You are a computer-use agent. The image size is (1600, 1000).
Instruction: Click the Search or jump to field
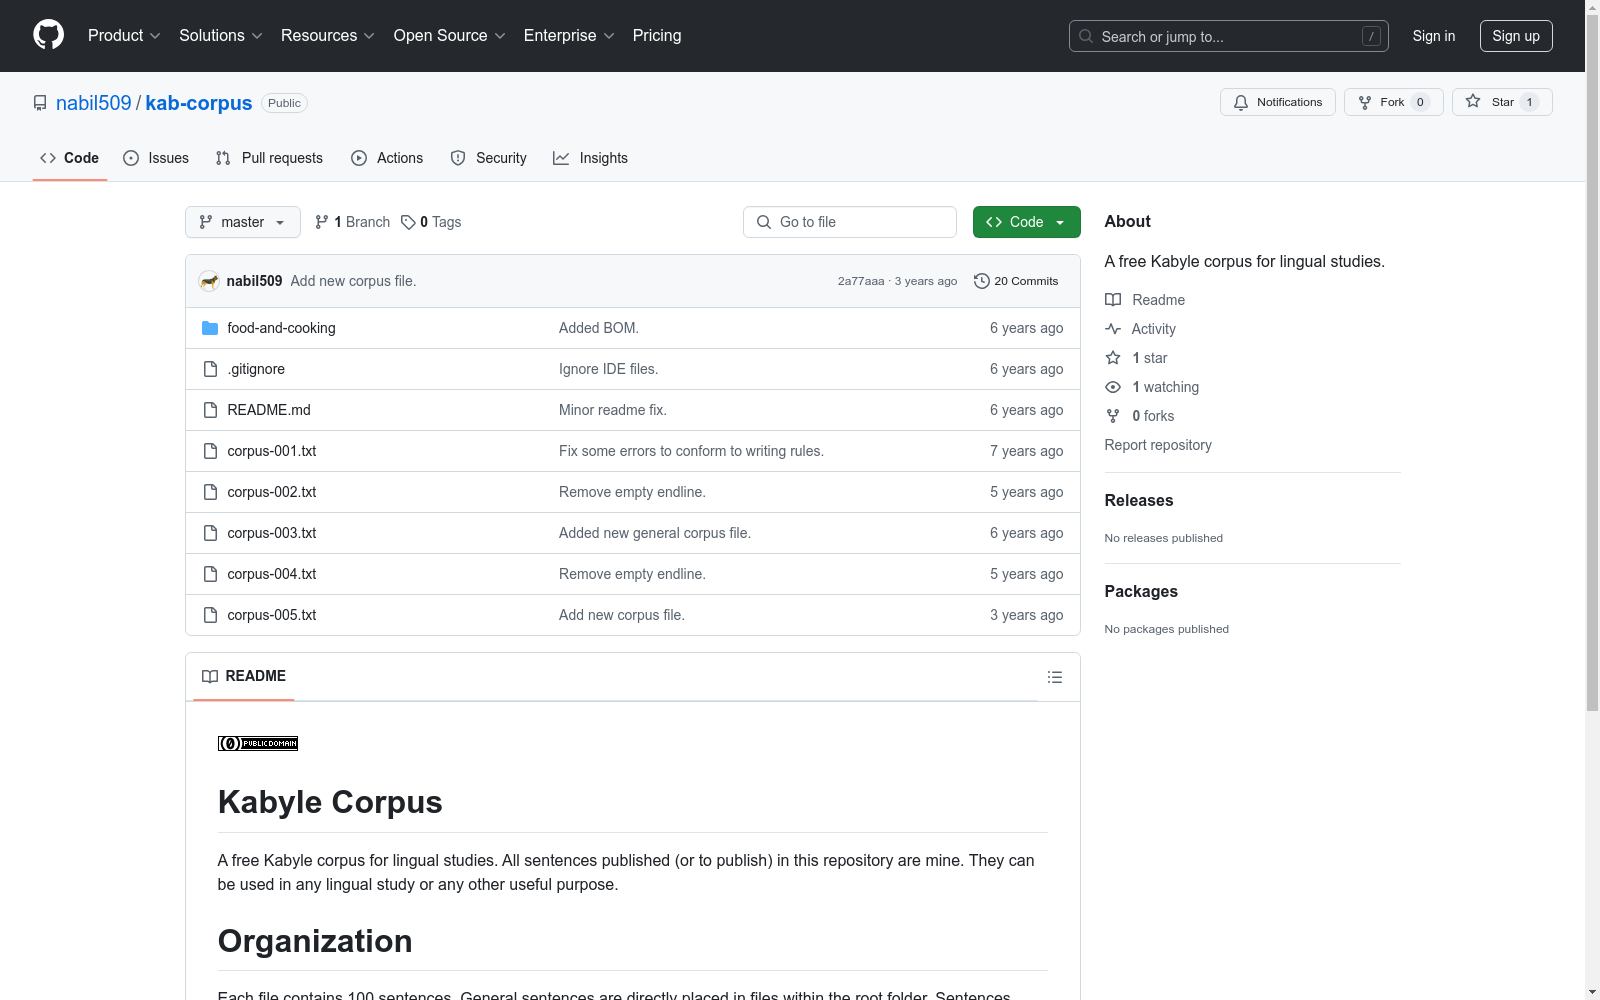pyautogui.click(x=1229, y=36)
